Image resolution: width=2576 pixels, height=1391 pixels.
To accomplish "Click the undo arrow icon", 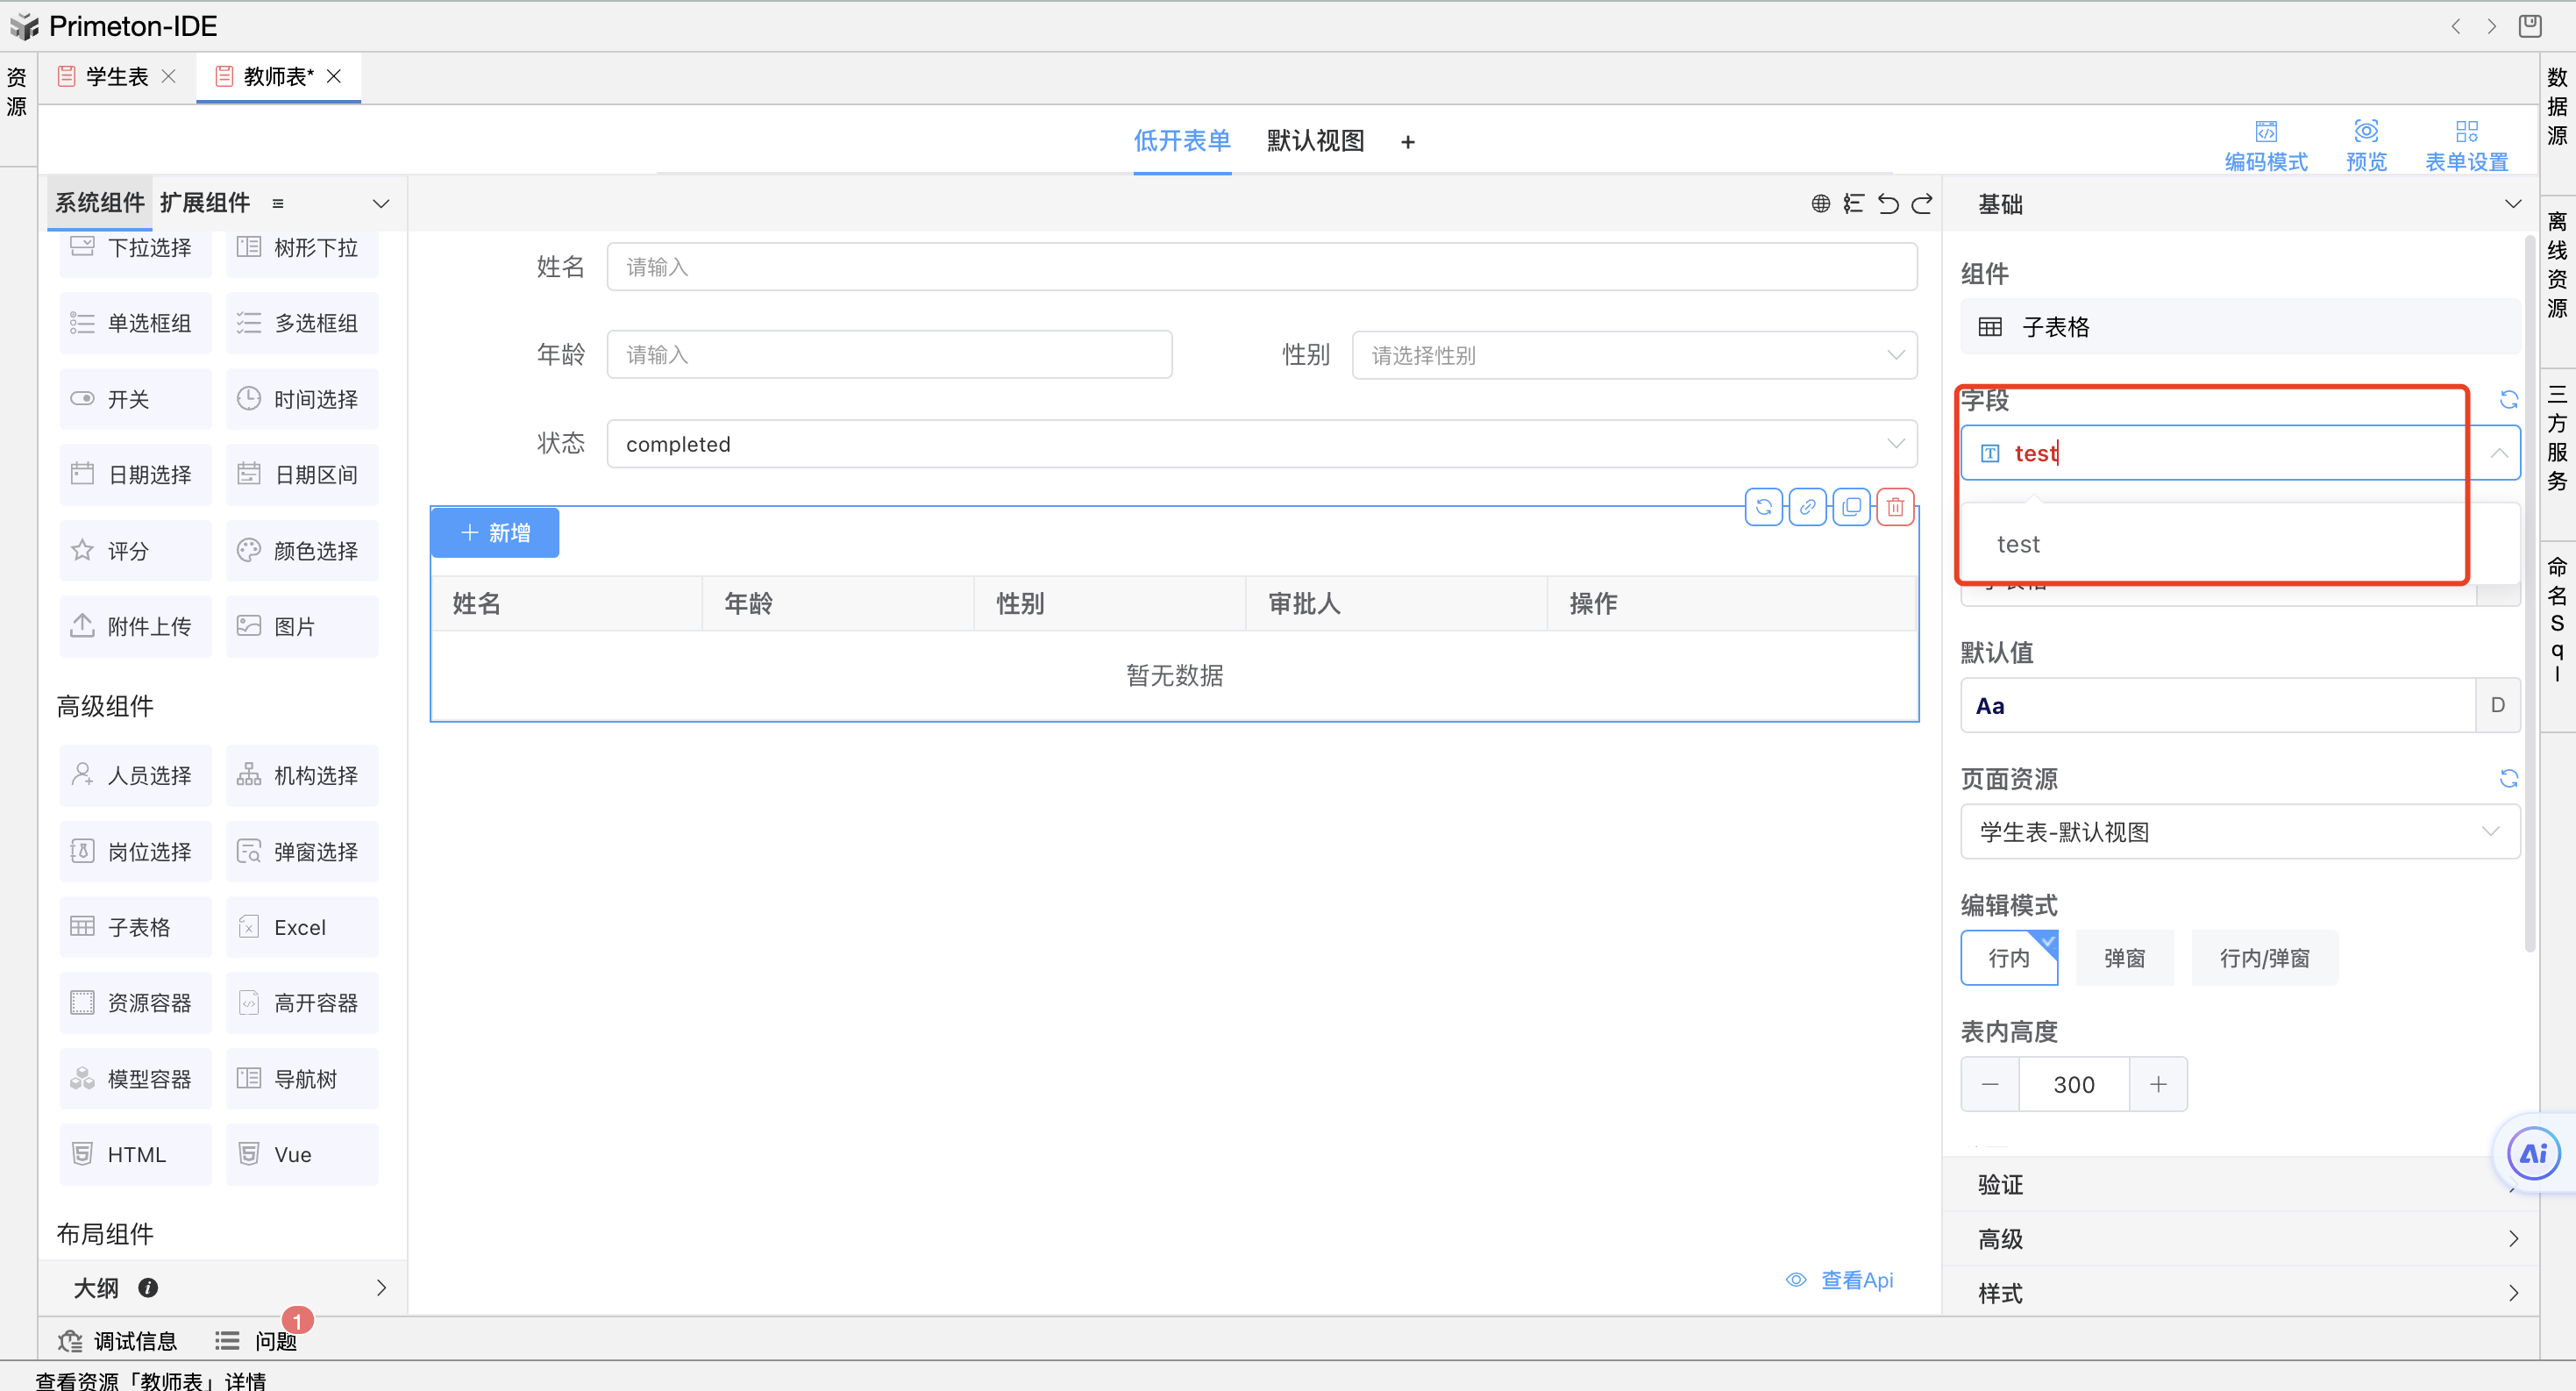I will click(x=1888, y=204).
